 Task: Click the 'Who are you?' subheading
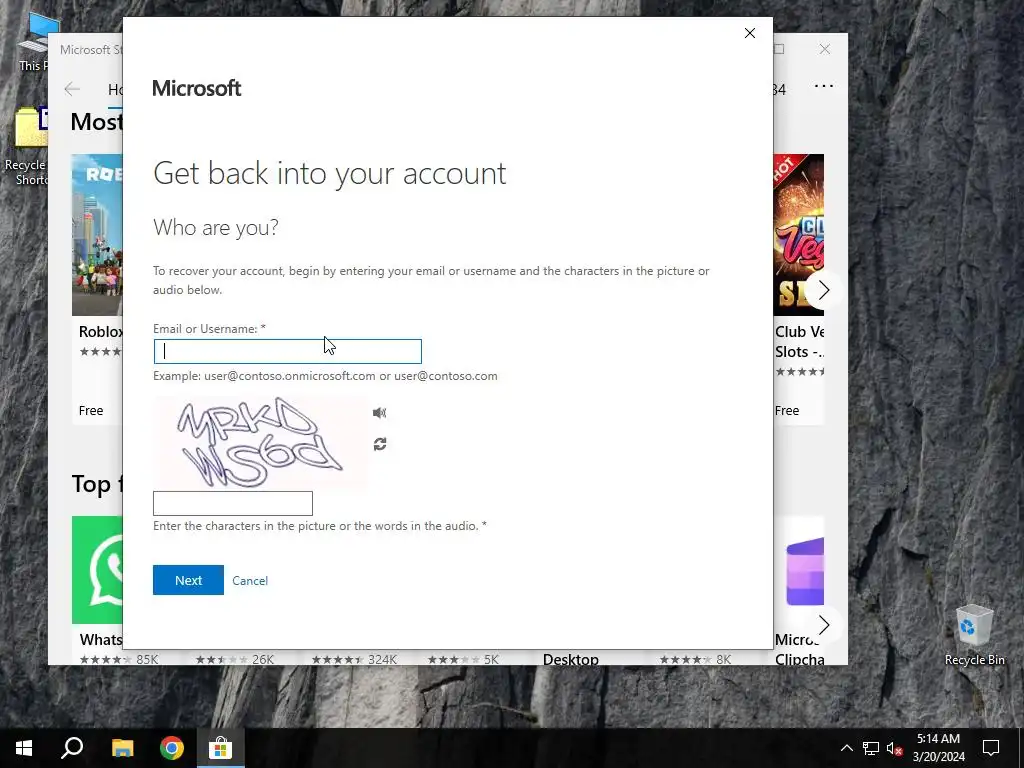tap(216, 227)
